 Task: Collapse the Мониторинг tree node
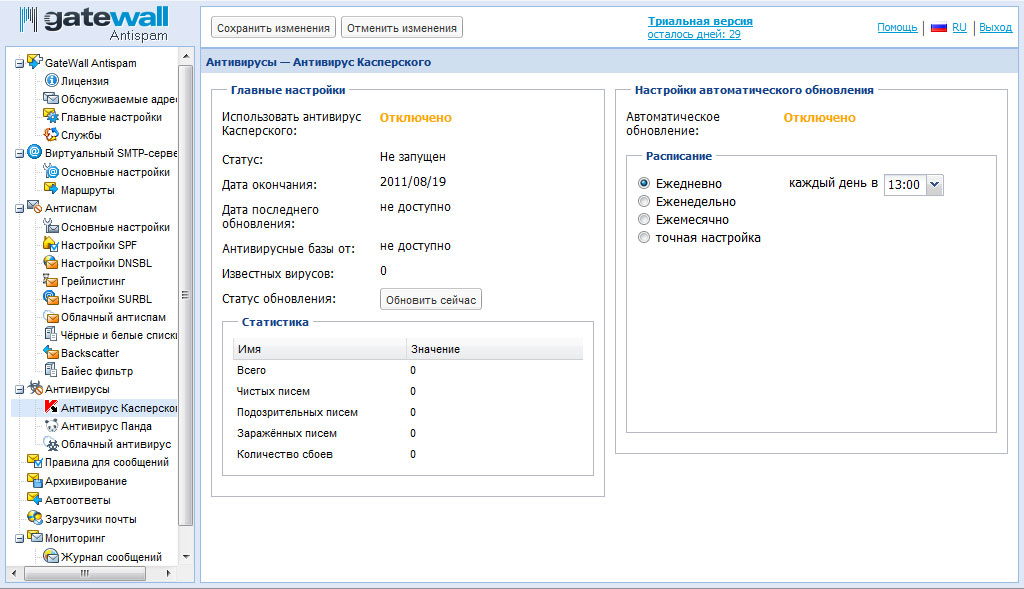point(20,539)
